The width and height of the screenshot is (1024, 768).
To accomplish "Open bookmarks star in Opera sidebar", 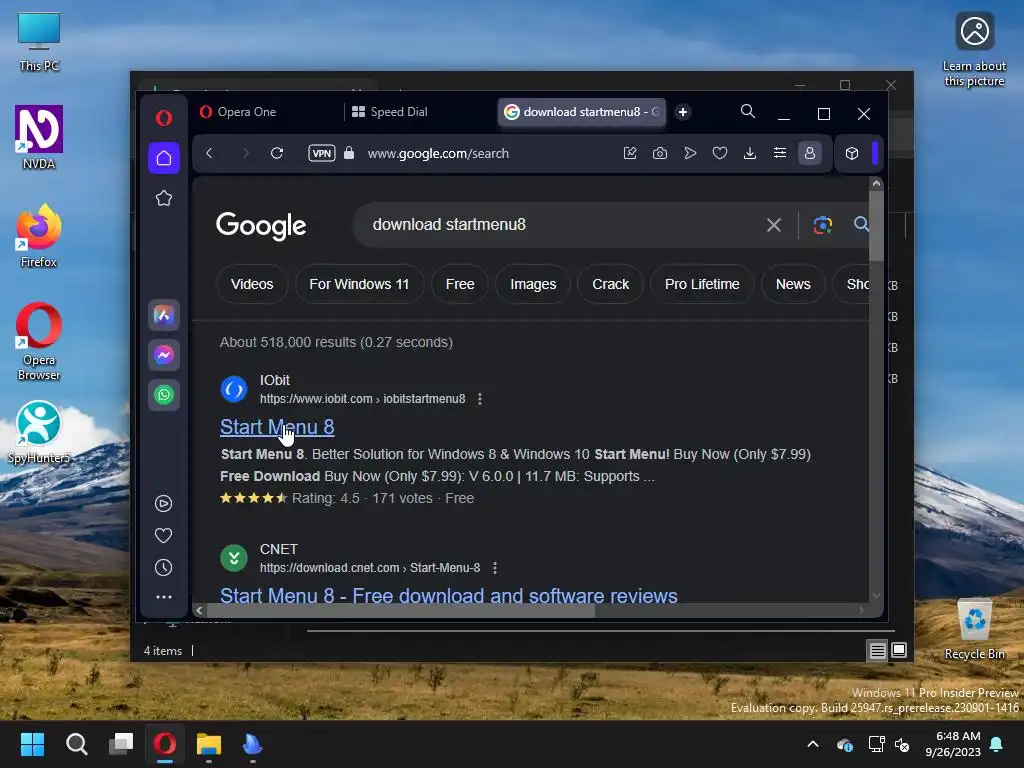I will 164,198.
